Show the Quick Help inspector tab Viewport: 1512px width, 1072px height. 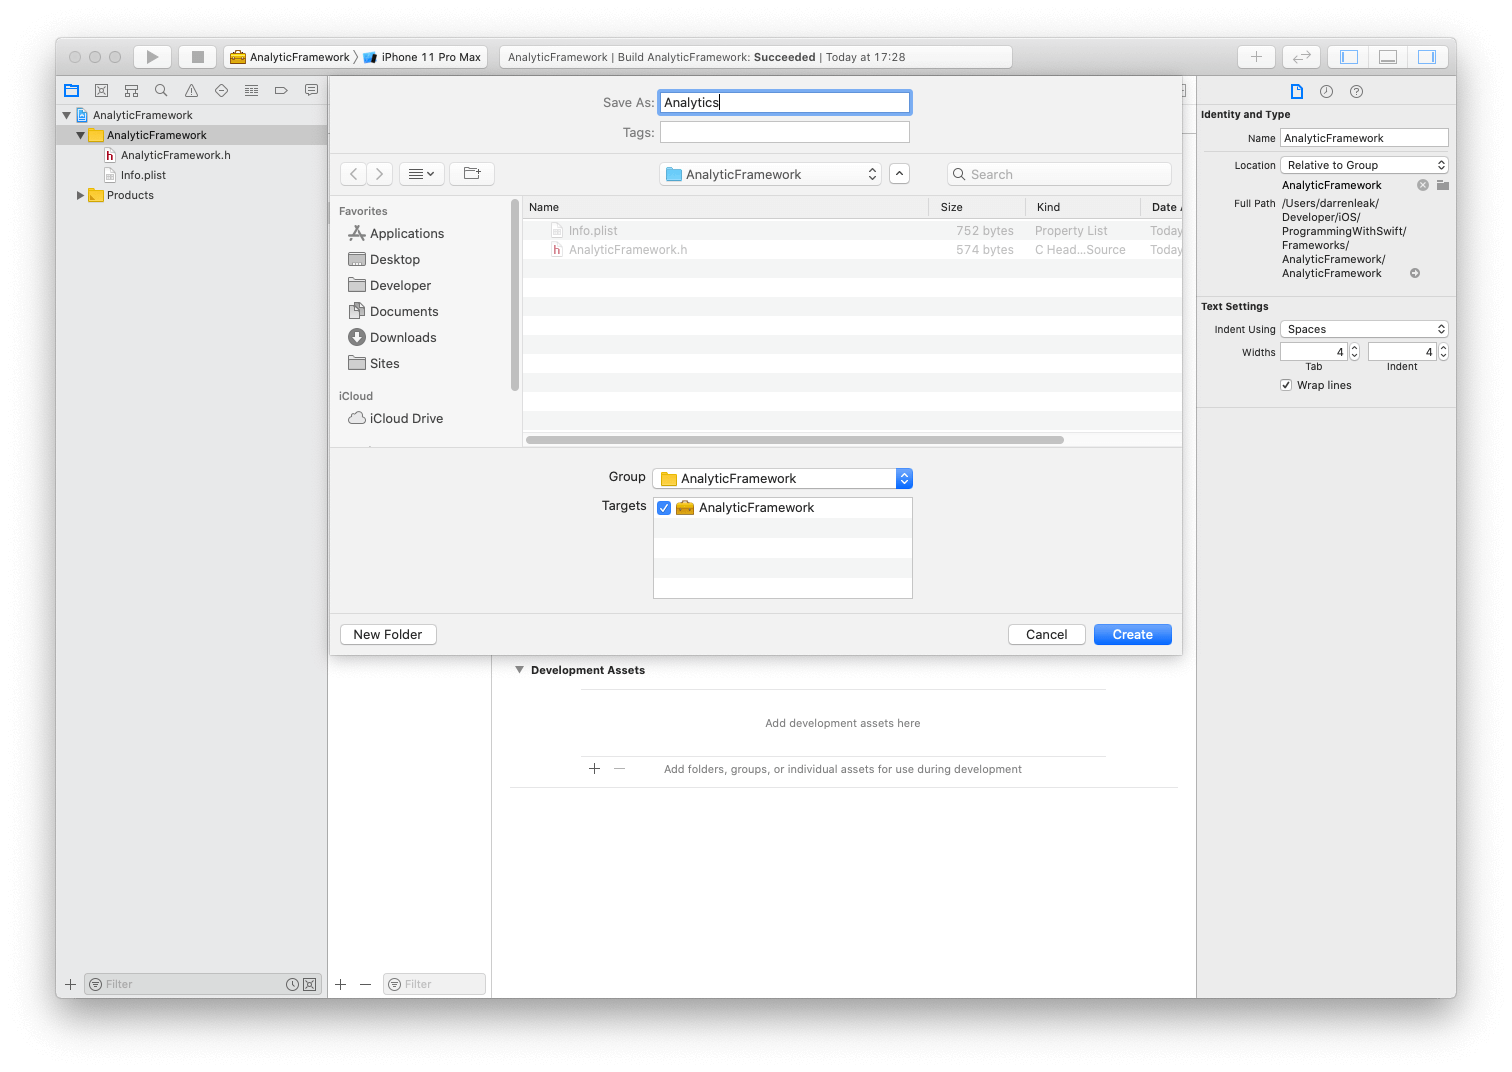[1356, 91]
